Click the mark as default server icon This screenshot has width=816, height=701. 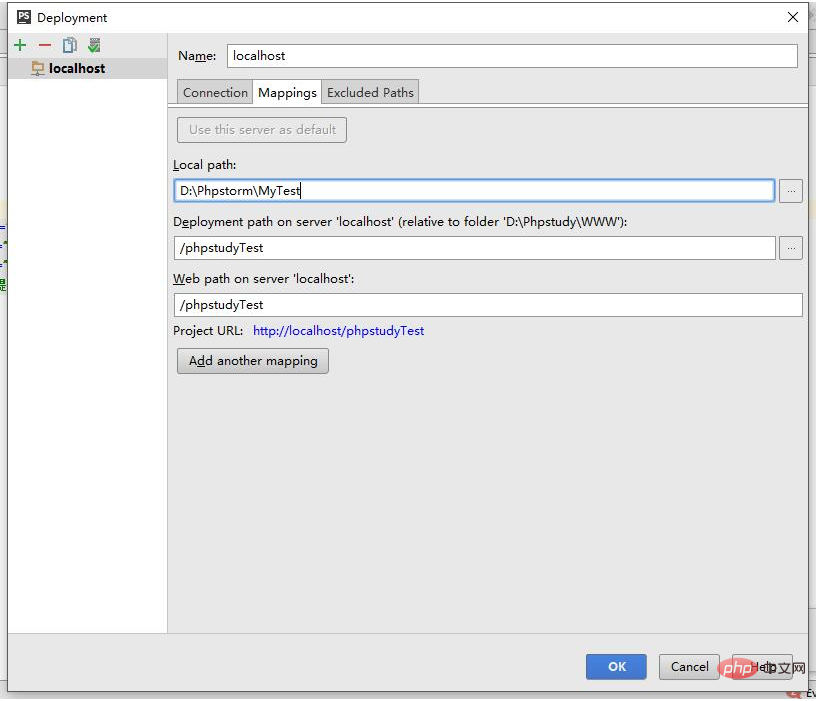tap(94, 45)
